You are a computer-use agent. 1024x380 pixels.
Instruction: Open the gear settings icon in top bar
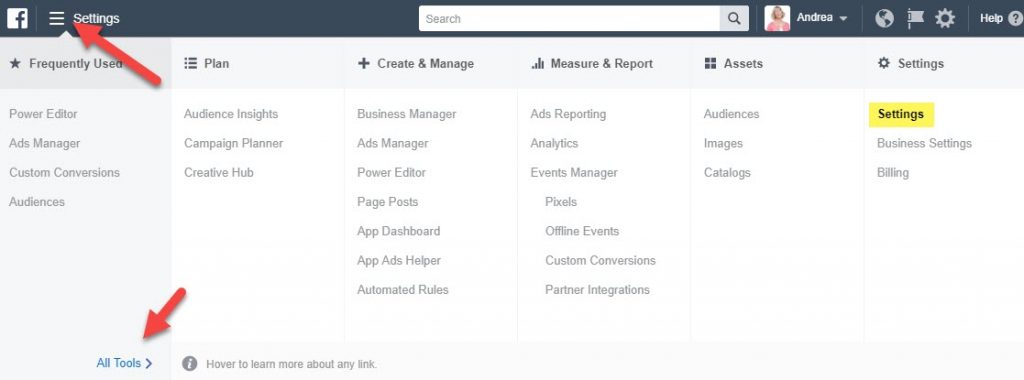(x=944, y=18)
